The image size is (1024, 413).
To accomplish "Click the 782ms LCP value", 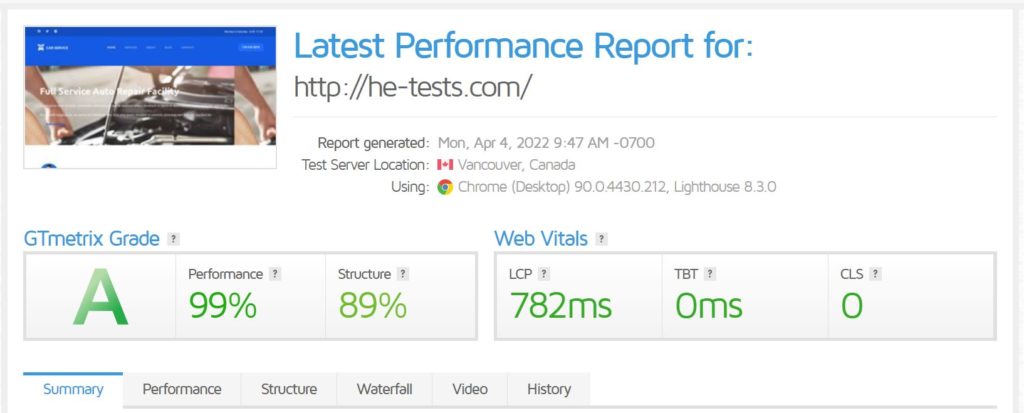I will coord(560,306).
